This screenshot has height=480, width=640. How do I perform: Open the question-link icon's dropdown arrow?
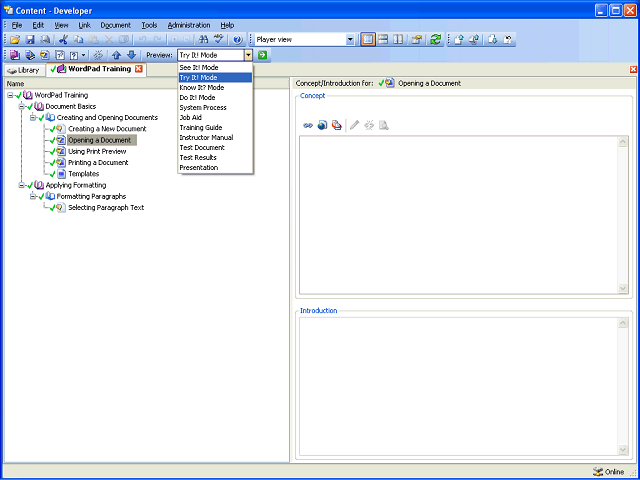click(x=84, y=55)
